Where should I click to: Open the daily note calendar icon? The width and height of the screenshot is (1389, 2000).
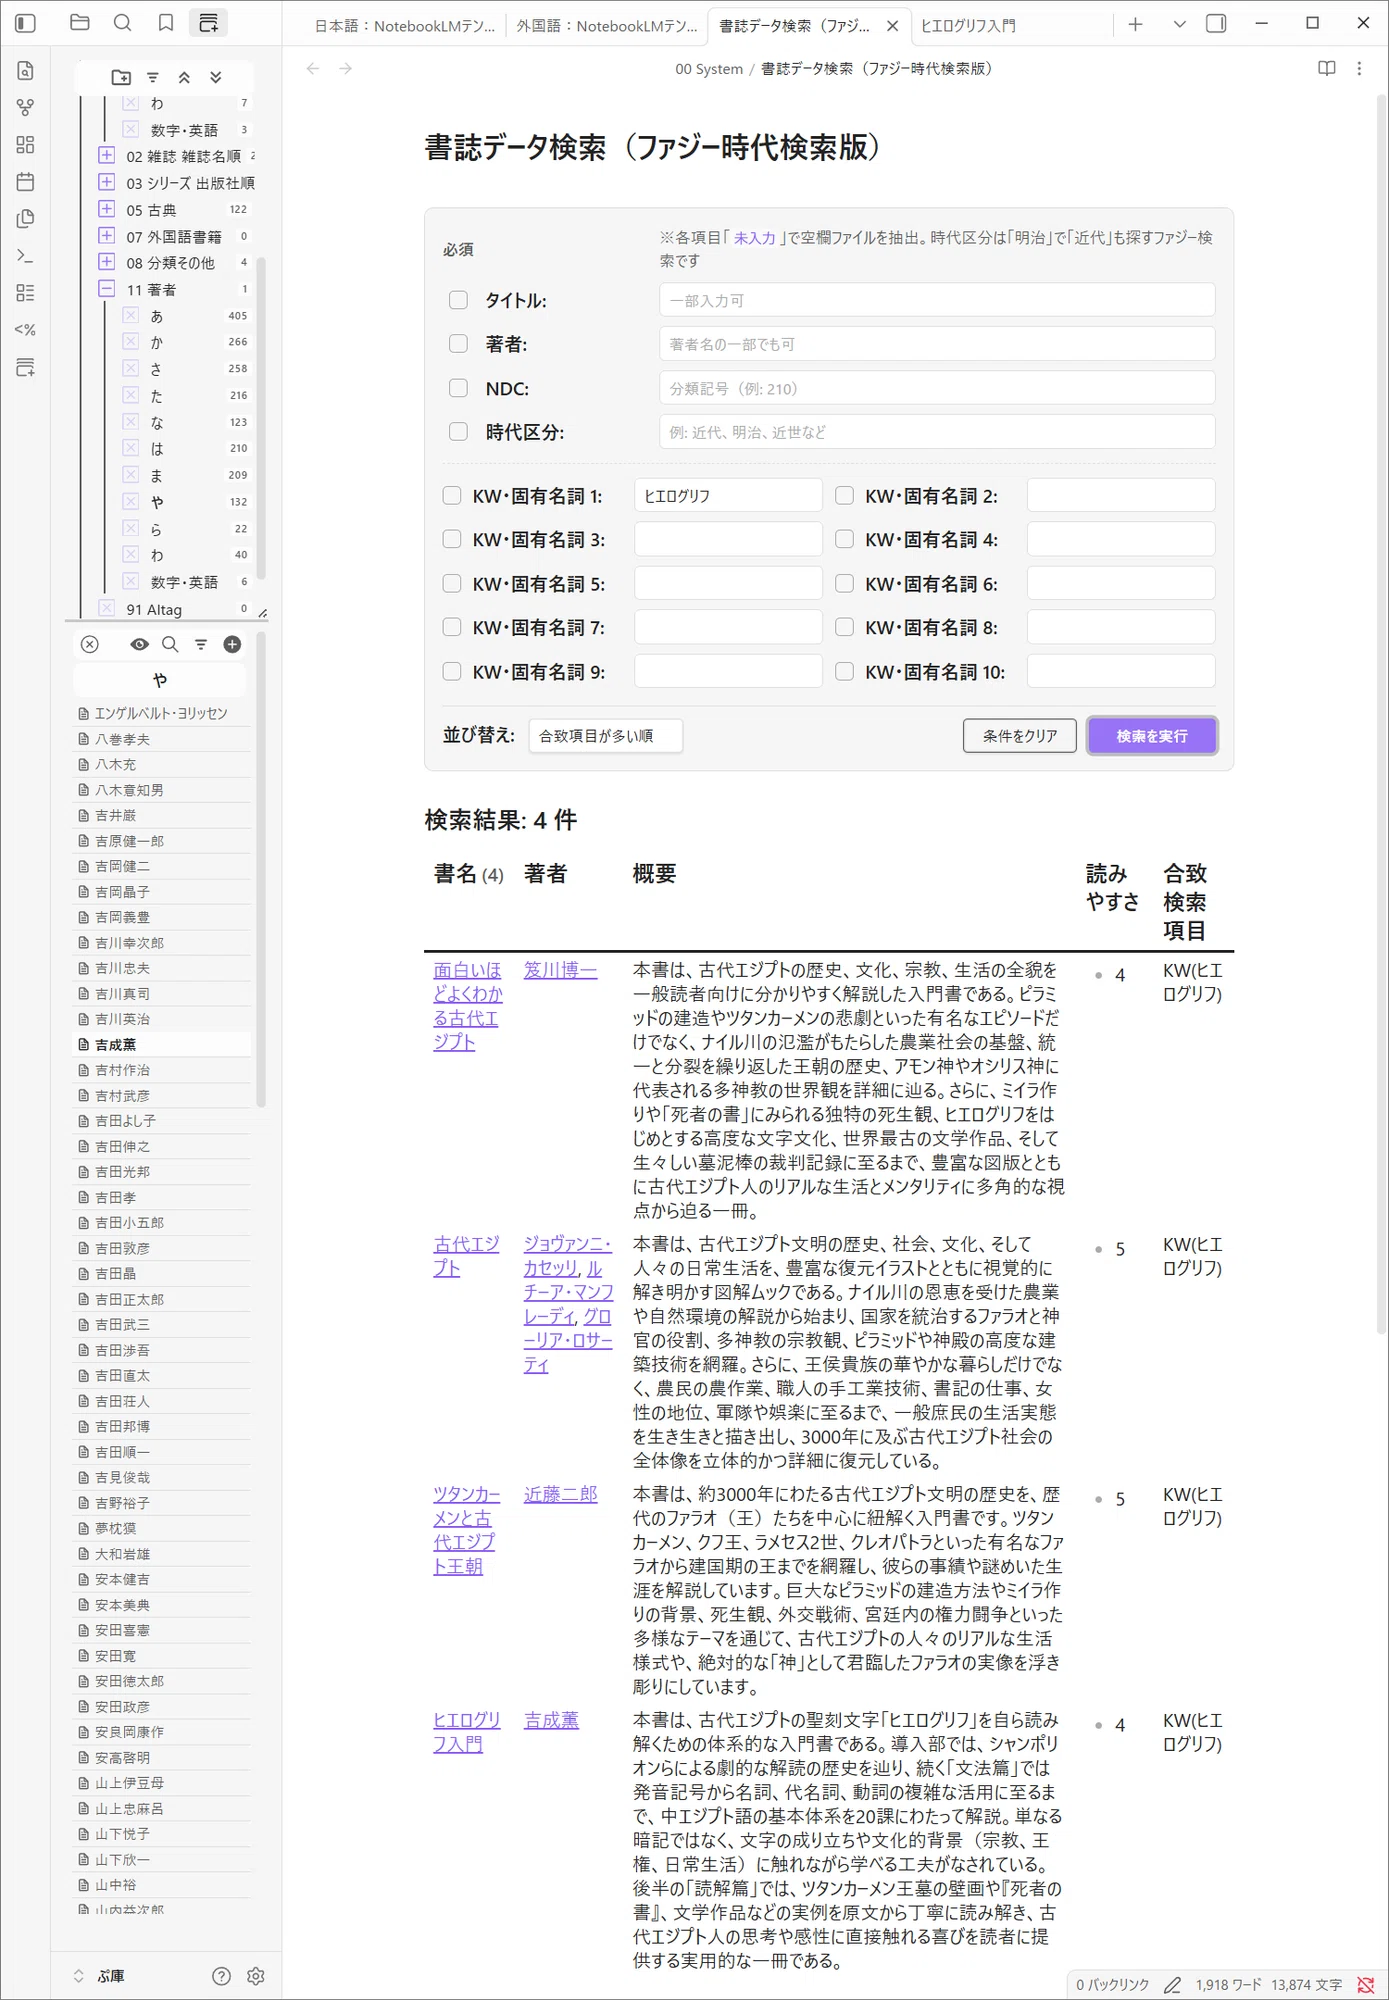click(26, 181)
